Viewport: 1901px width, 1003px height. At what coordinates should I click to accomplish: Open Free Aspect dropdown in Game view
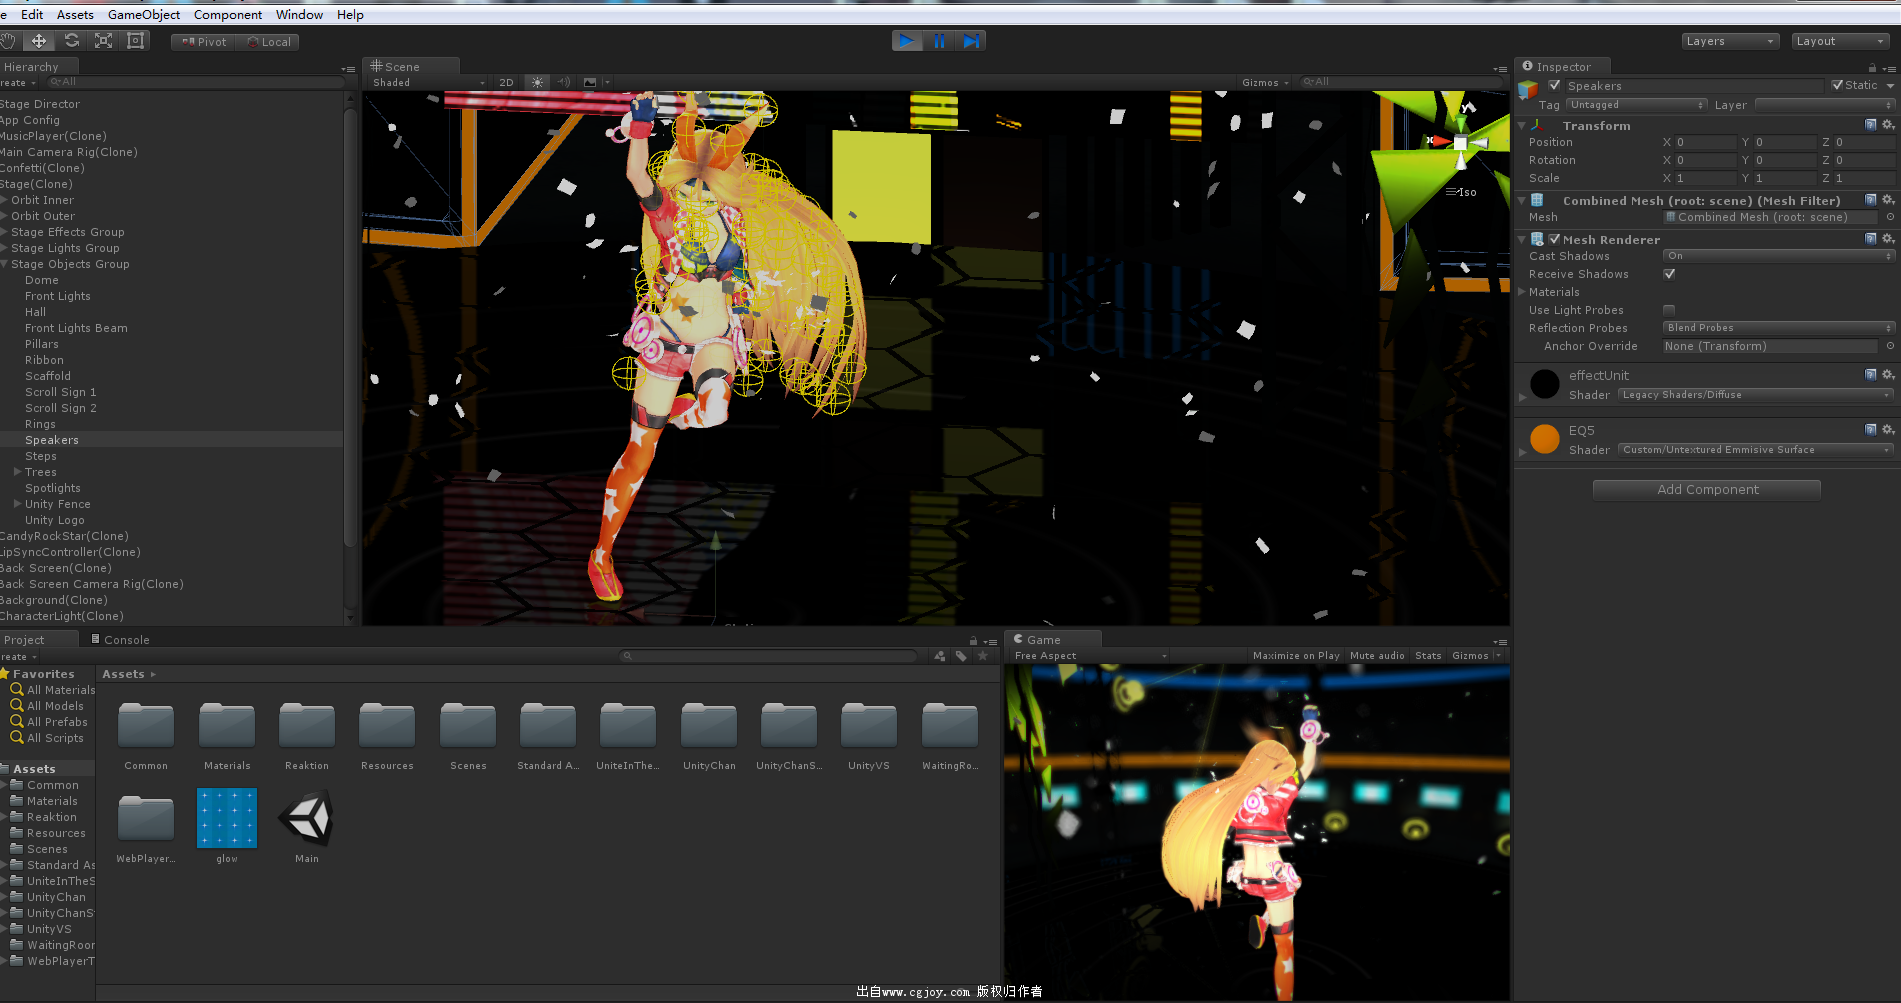(x=1089, y=656)
